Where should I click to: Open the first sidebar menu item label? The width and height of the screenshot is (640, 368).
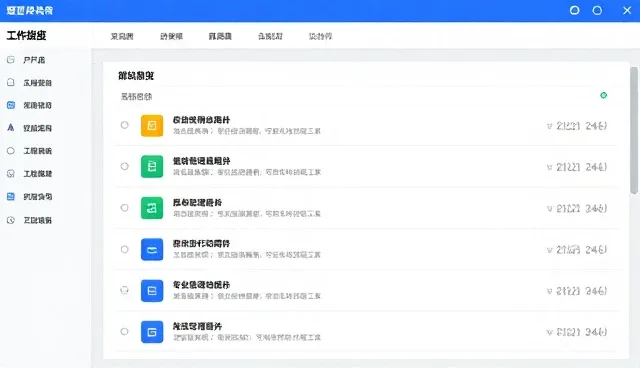(x=34, y=60)
